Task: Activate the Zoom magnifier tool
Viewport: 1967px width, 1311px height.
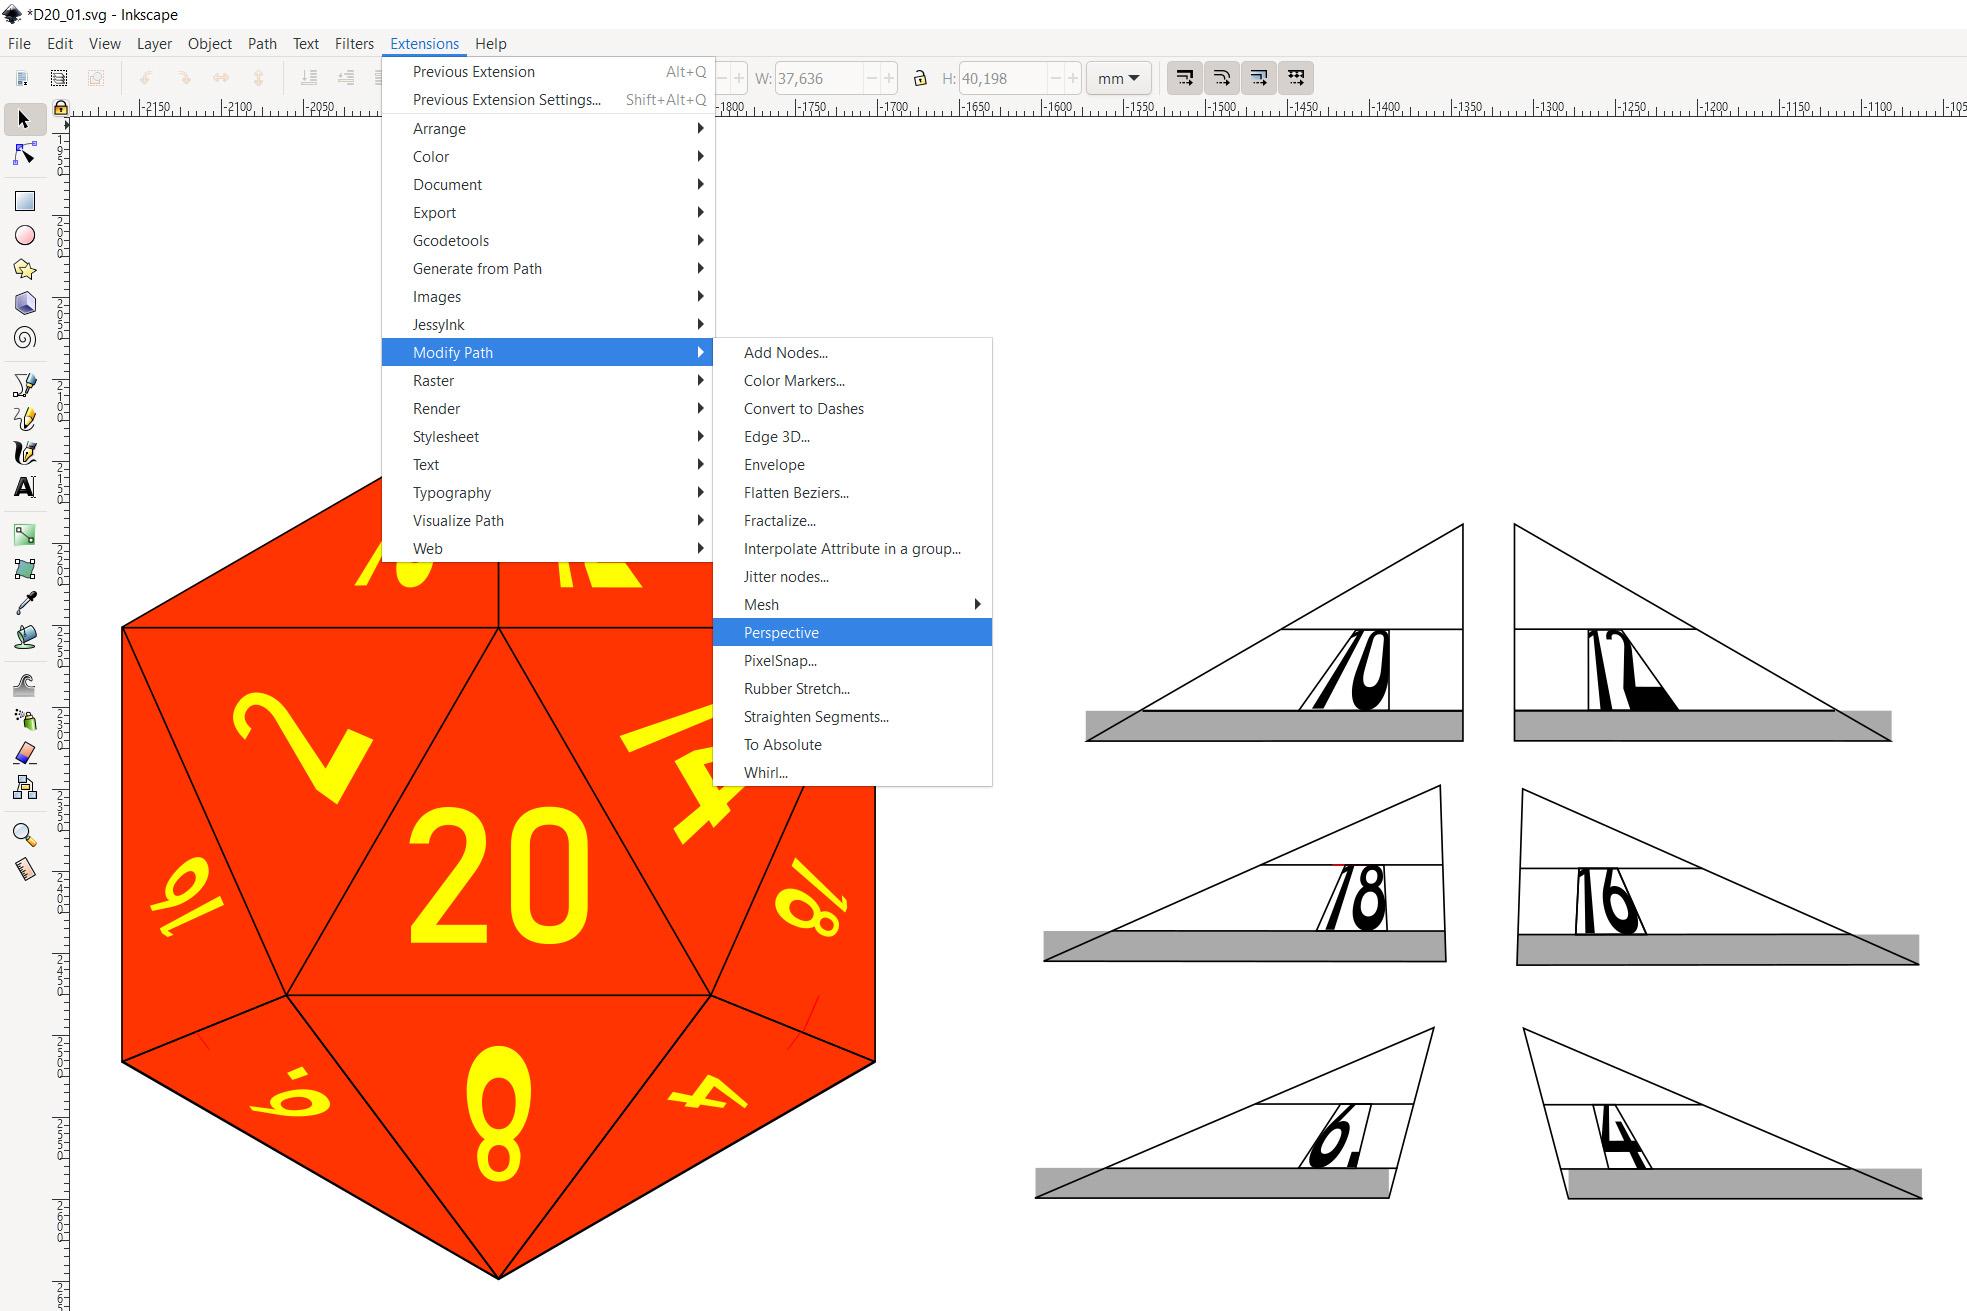Action: (x=24, y=834)
